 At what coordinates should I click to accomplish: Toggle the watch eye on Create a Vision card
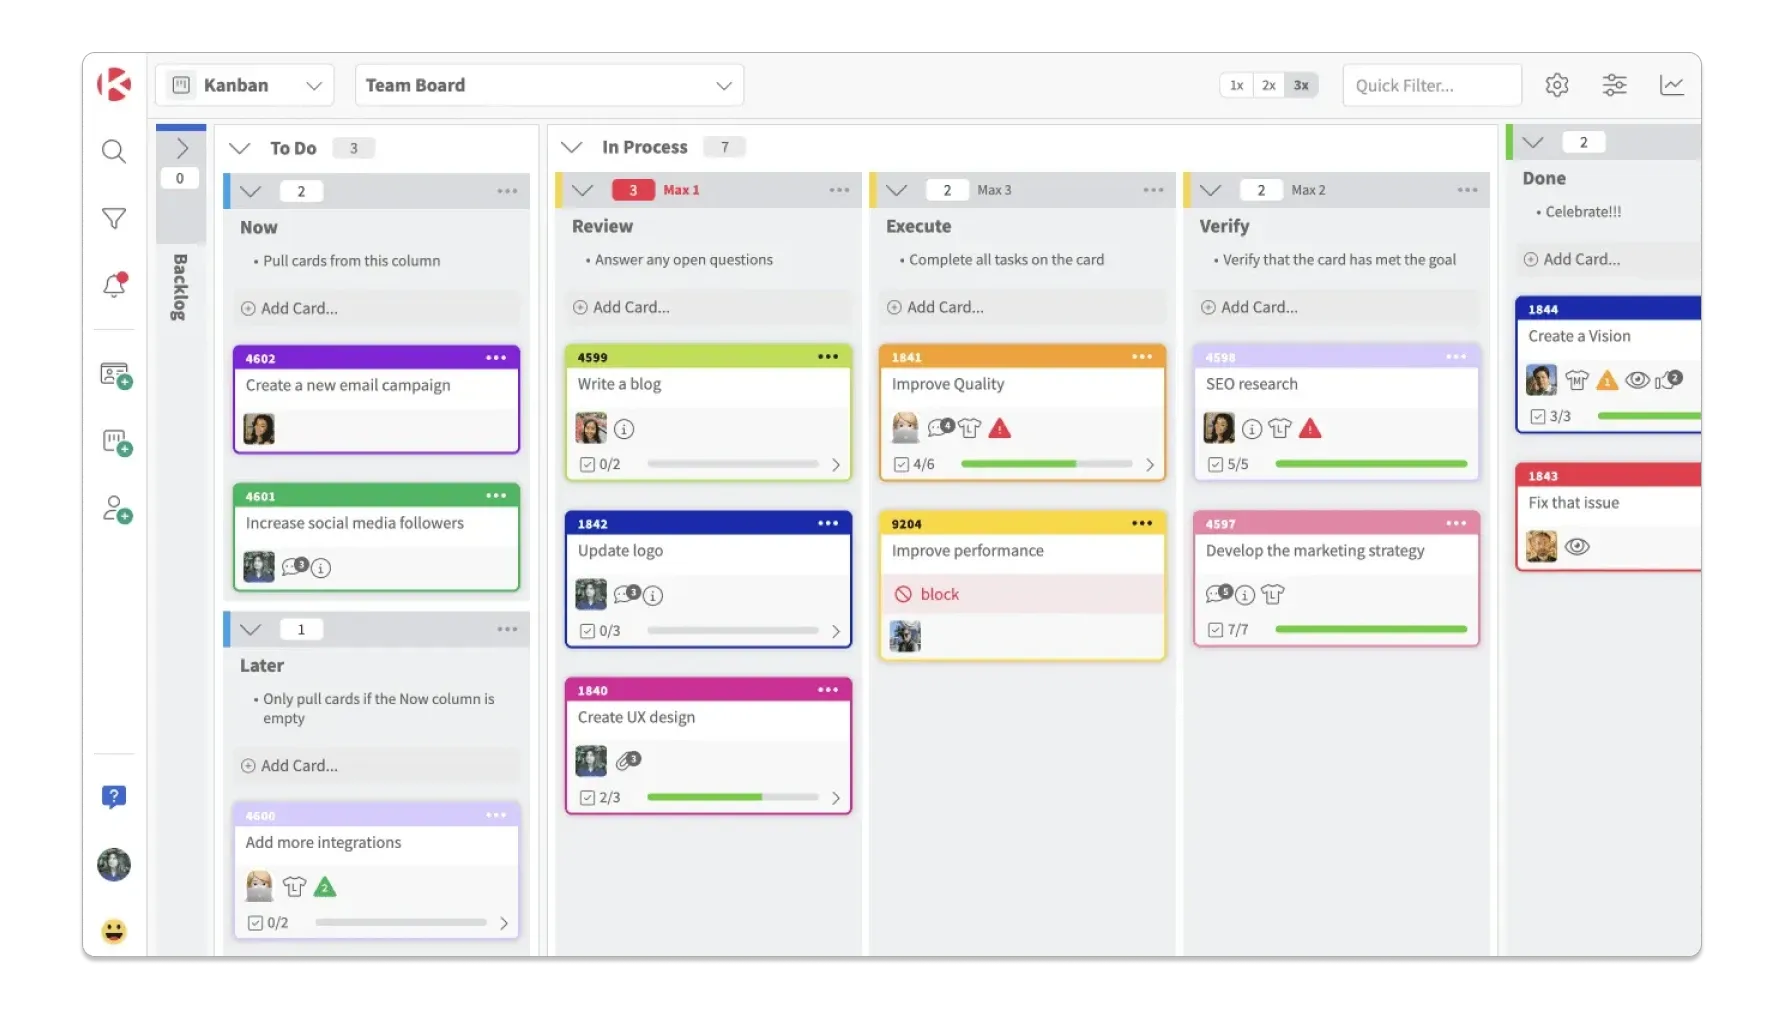pyautogui.click(x=1637, y=380)
